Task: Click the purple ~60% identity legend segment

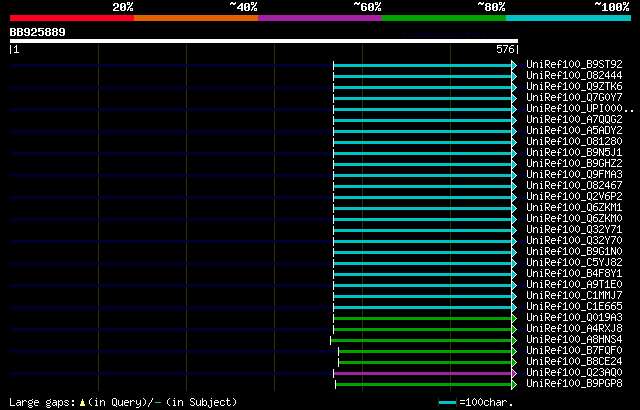Action: point(320,18)
